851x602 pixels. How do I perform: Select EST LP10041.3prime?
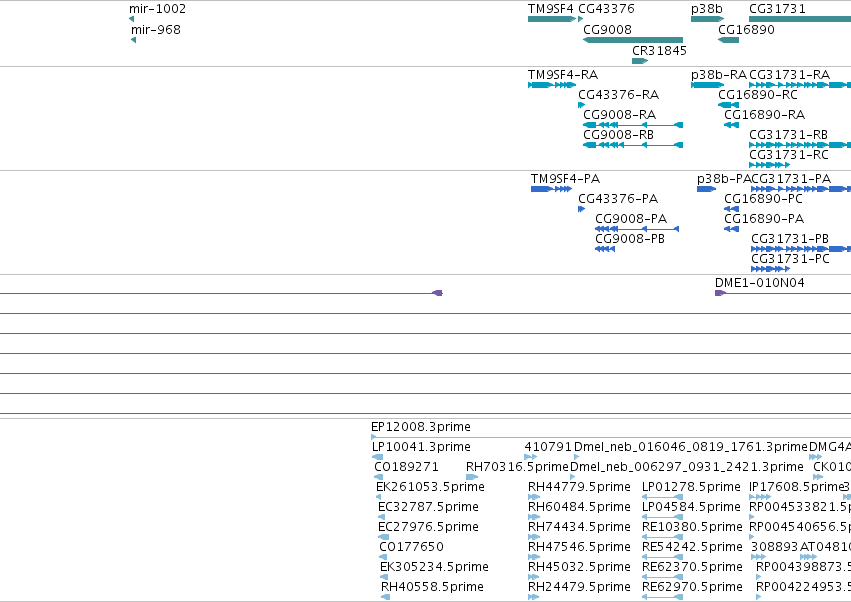(x=378, y=457)
